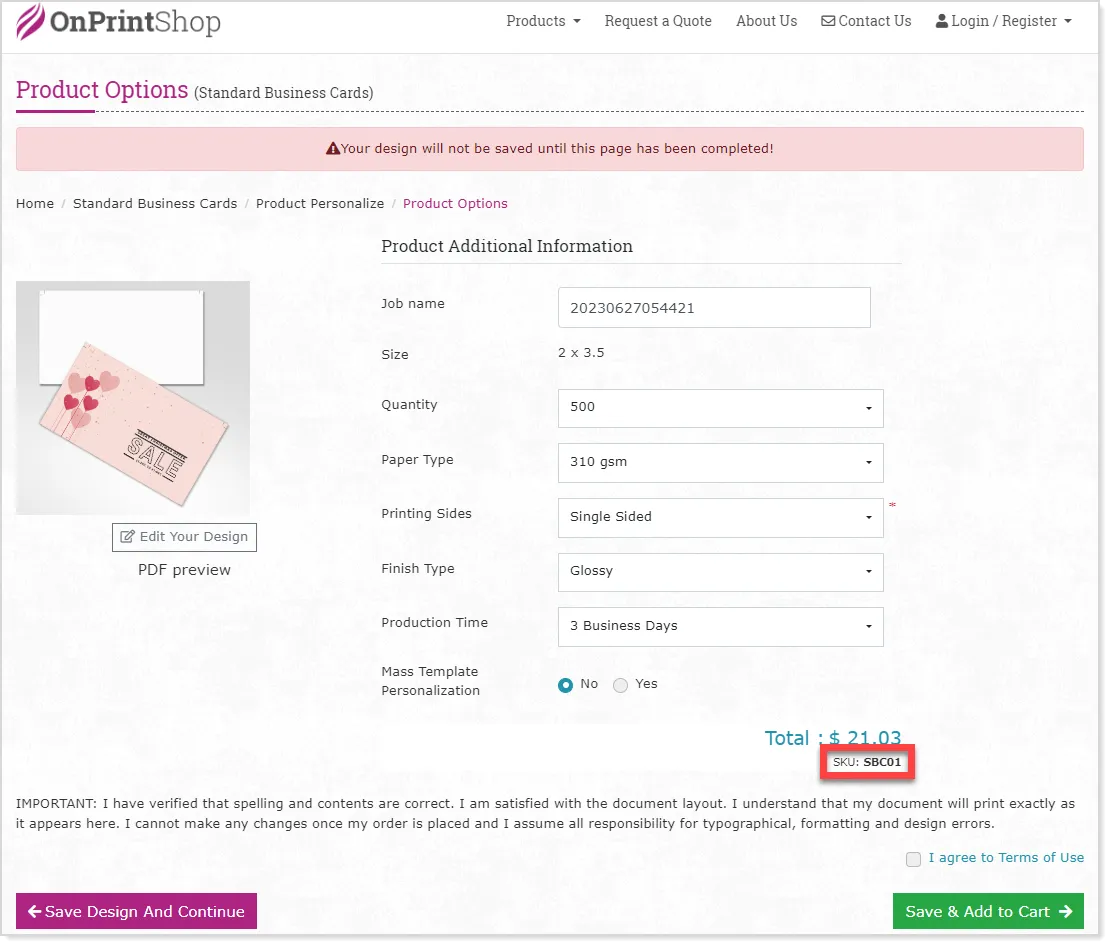Click the OnPrintShop logo
The width and height of the screenshot is (1110, 946).
click(119, 22)
